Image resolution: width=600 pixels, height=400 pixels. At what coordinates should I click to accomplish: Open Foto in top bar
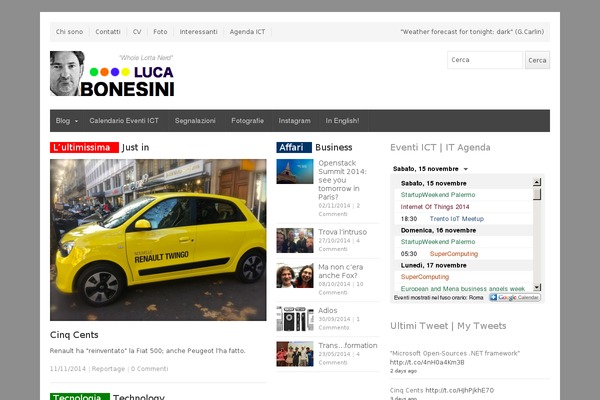(x=160, y=32)
